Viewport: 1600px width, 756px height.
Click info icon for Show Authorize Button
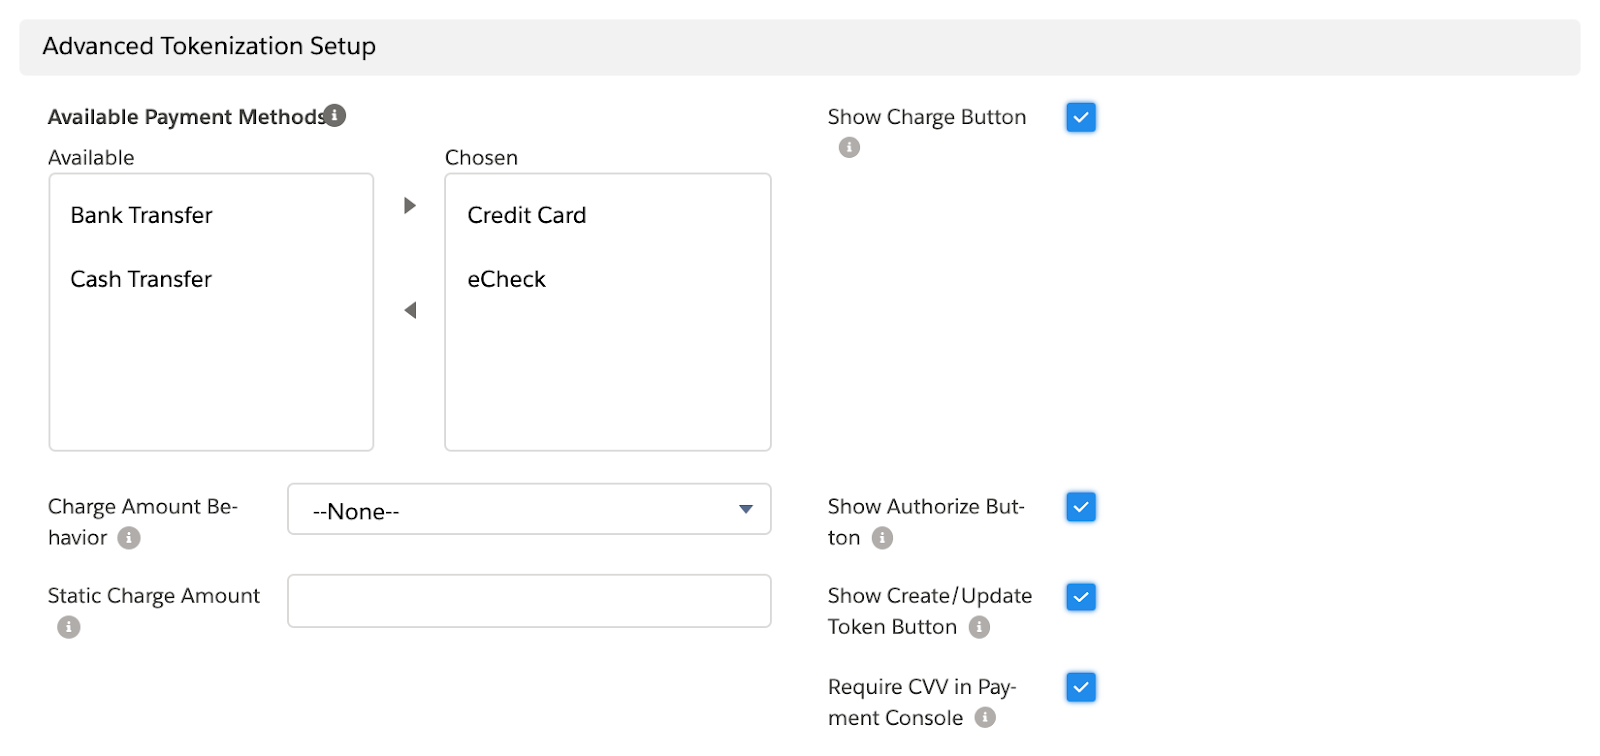click(x=882, y=538)
